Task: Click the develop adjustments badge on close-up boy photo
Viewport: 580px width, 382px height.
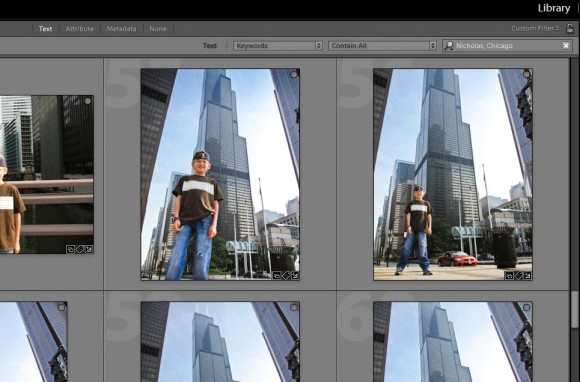Action: tap(295, 275)
